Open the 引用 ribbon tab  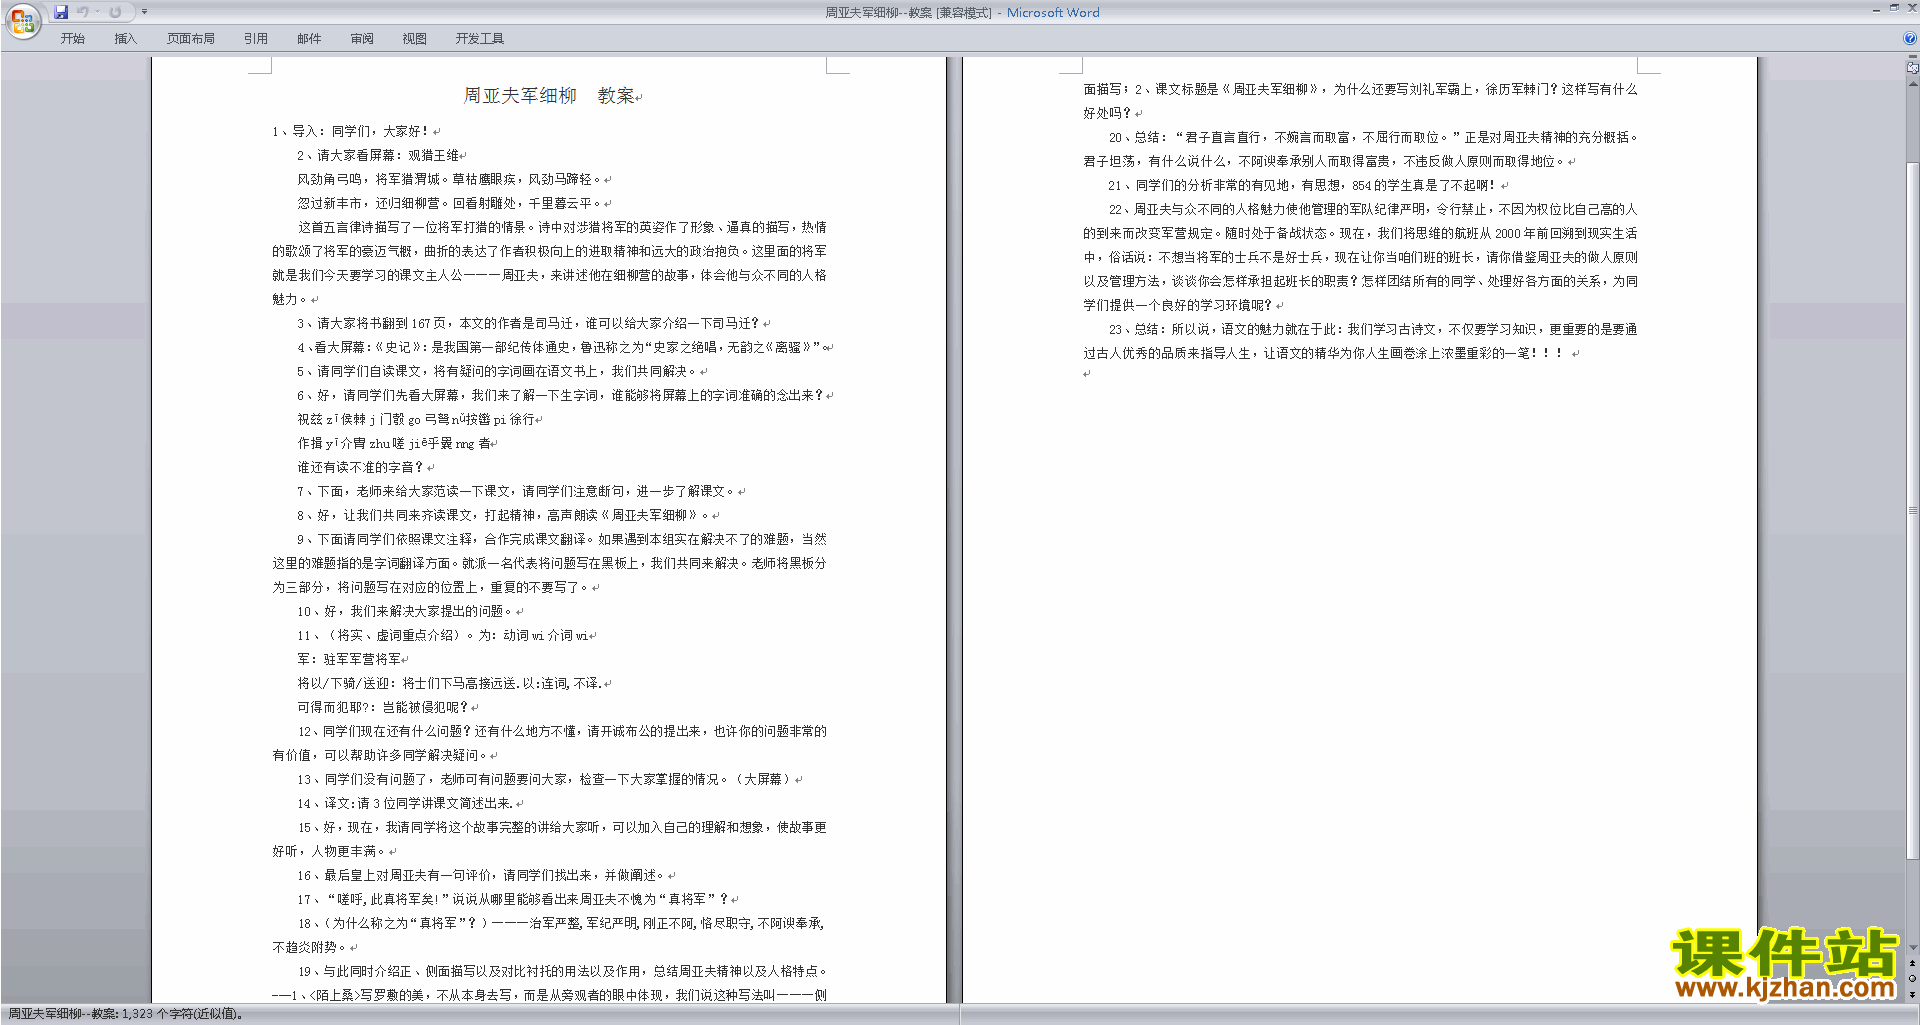pyautogui.click(x=256, y=39)
